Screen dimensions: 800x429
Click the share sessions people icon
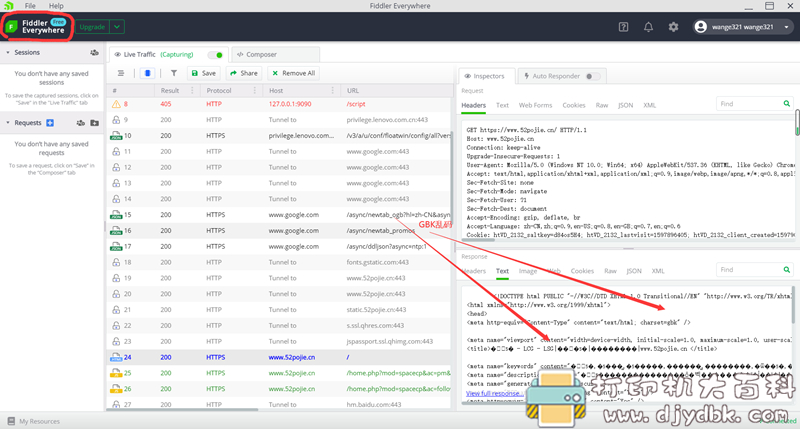pyautogui.click(x=94, y=53)
